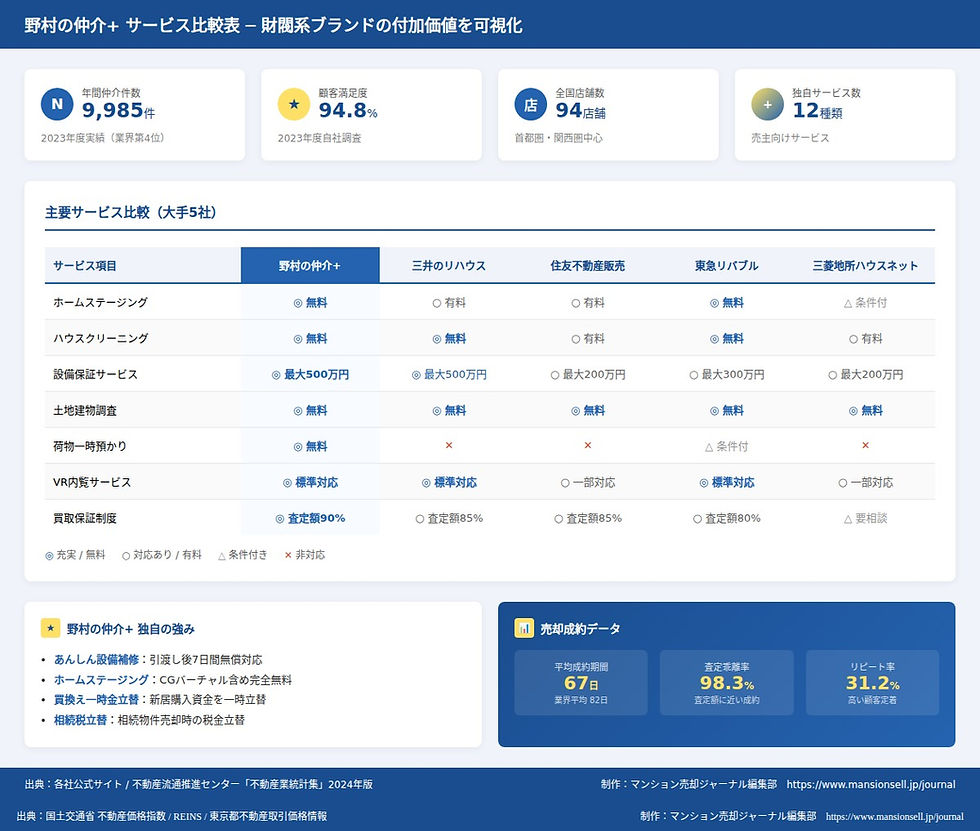
Task: Click 野村の仲介+ 査定額90% cell
Action: (310, 518)
